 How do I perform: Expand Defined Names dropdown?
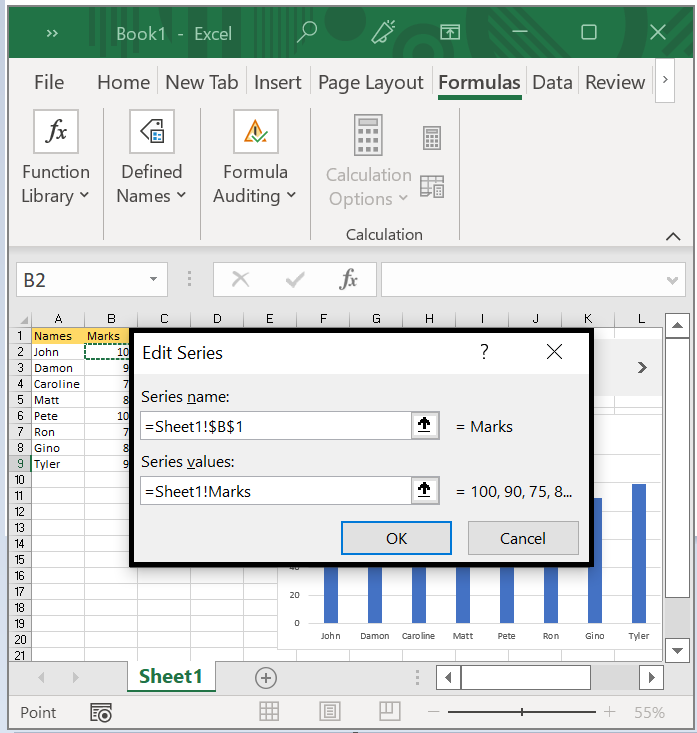coord(181,195)
